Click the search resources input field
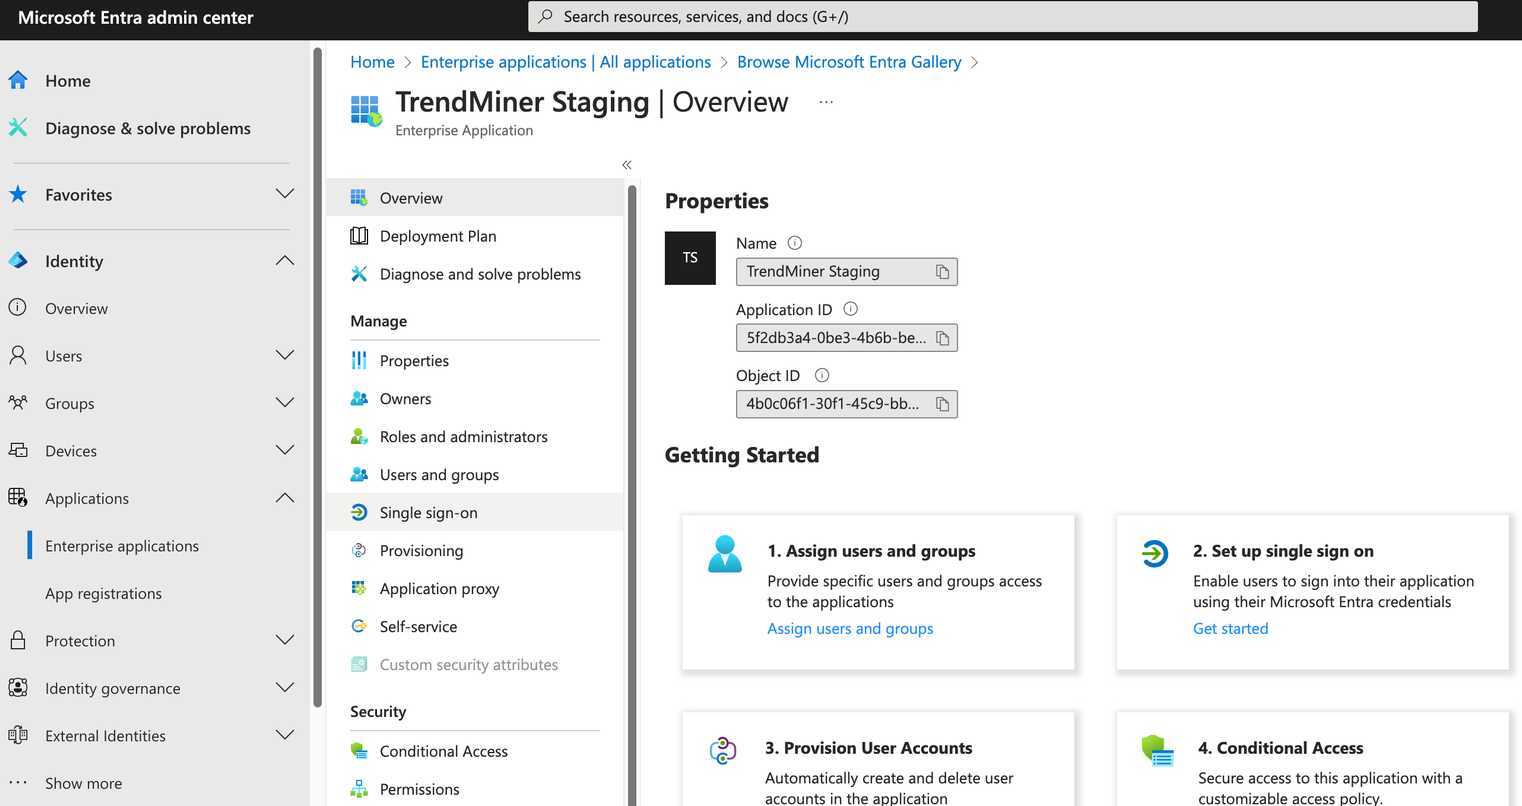1522x806 pixels. click(1002, 17)
